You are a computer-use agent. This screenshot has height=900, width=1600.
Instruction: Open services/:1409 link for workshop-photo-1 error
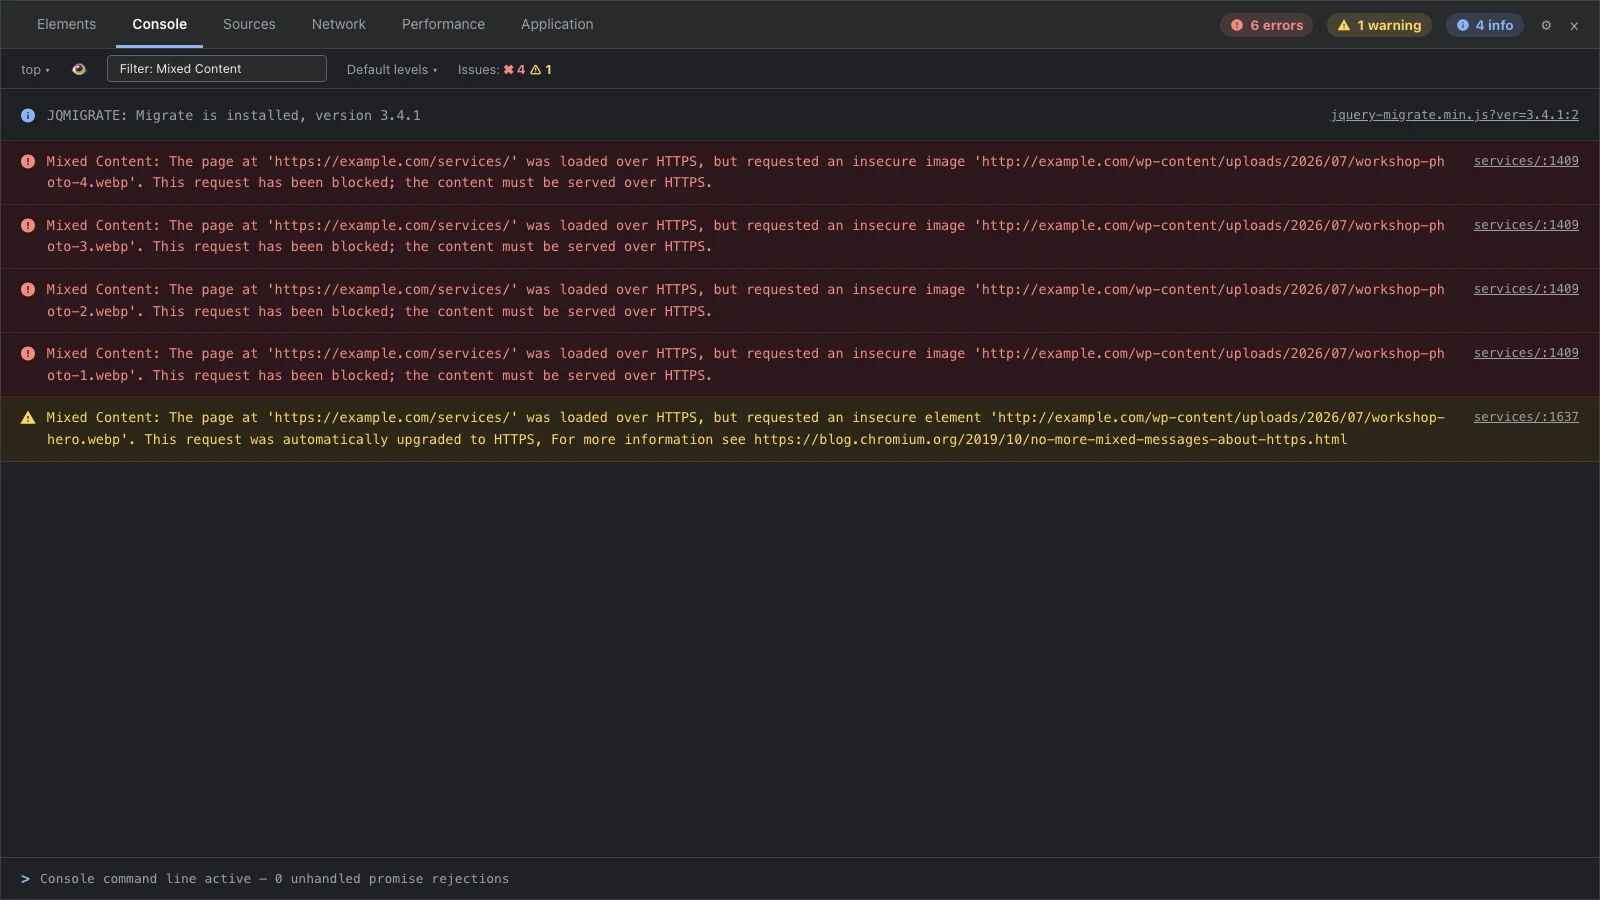pyautogui.click(x=1526, y=353)
